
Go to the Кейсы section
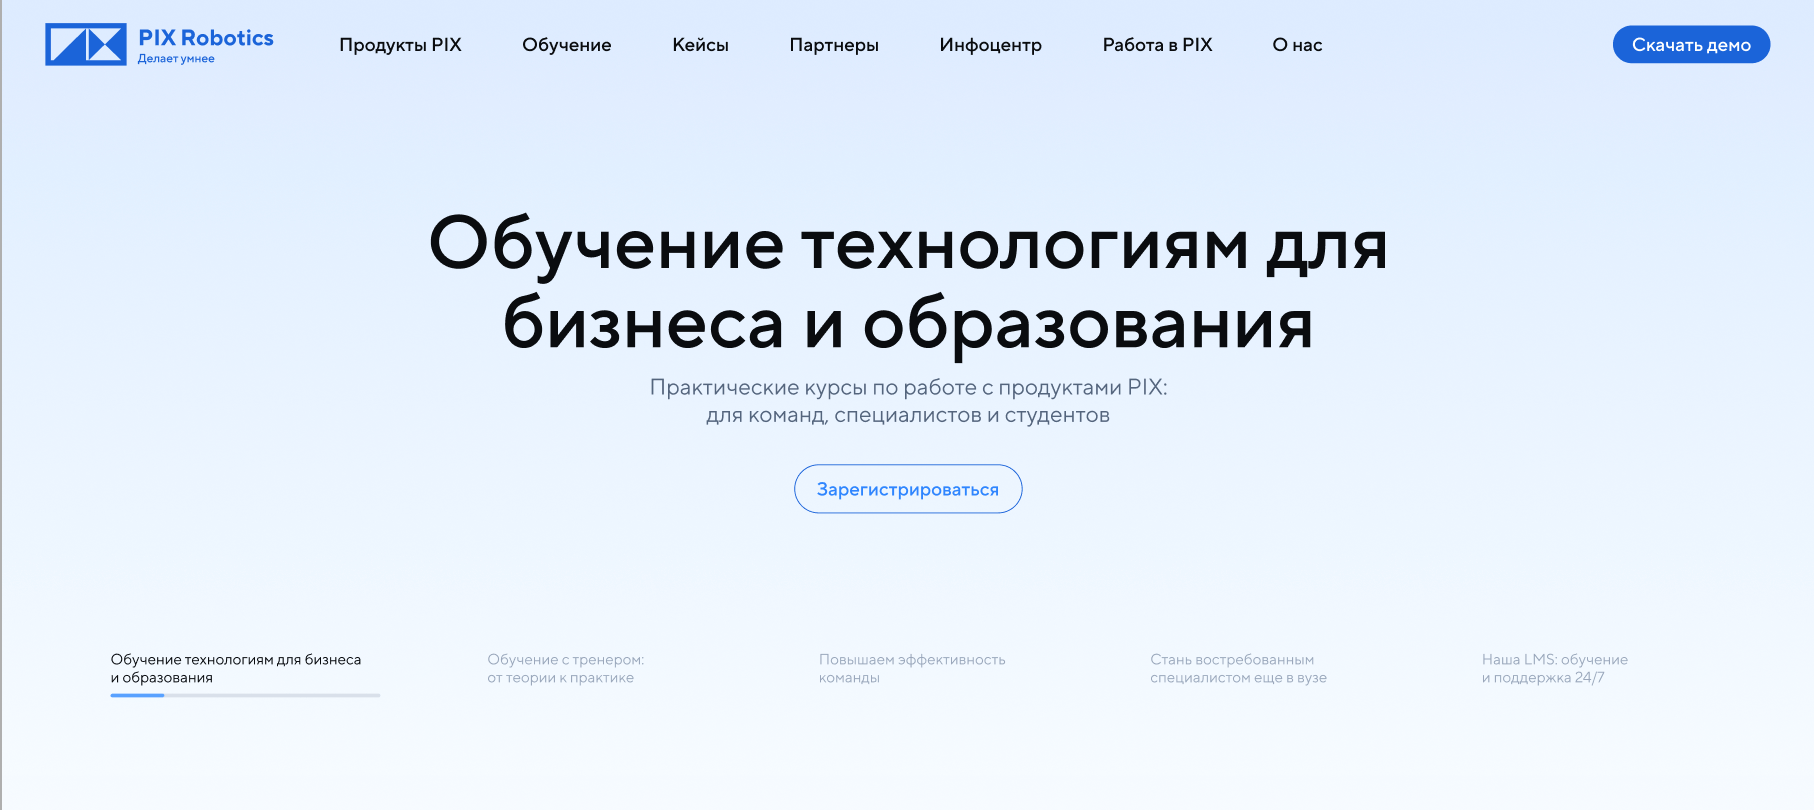[x=700, y=45]
